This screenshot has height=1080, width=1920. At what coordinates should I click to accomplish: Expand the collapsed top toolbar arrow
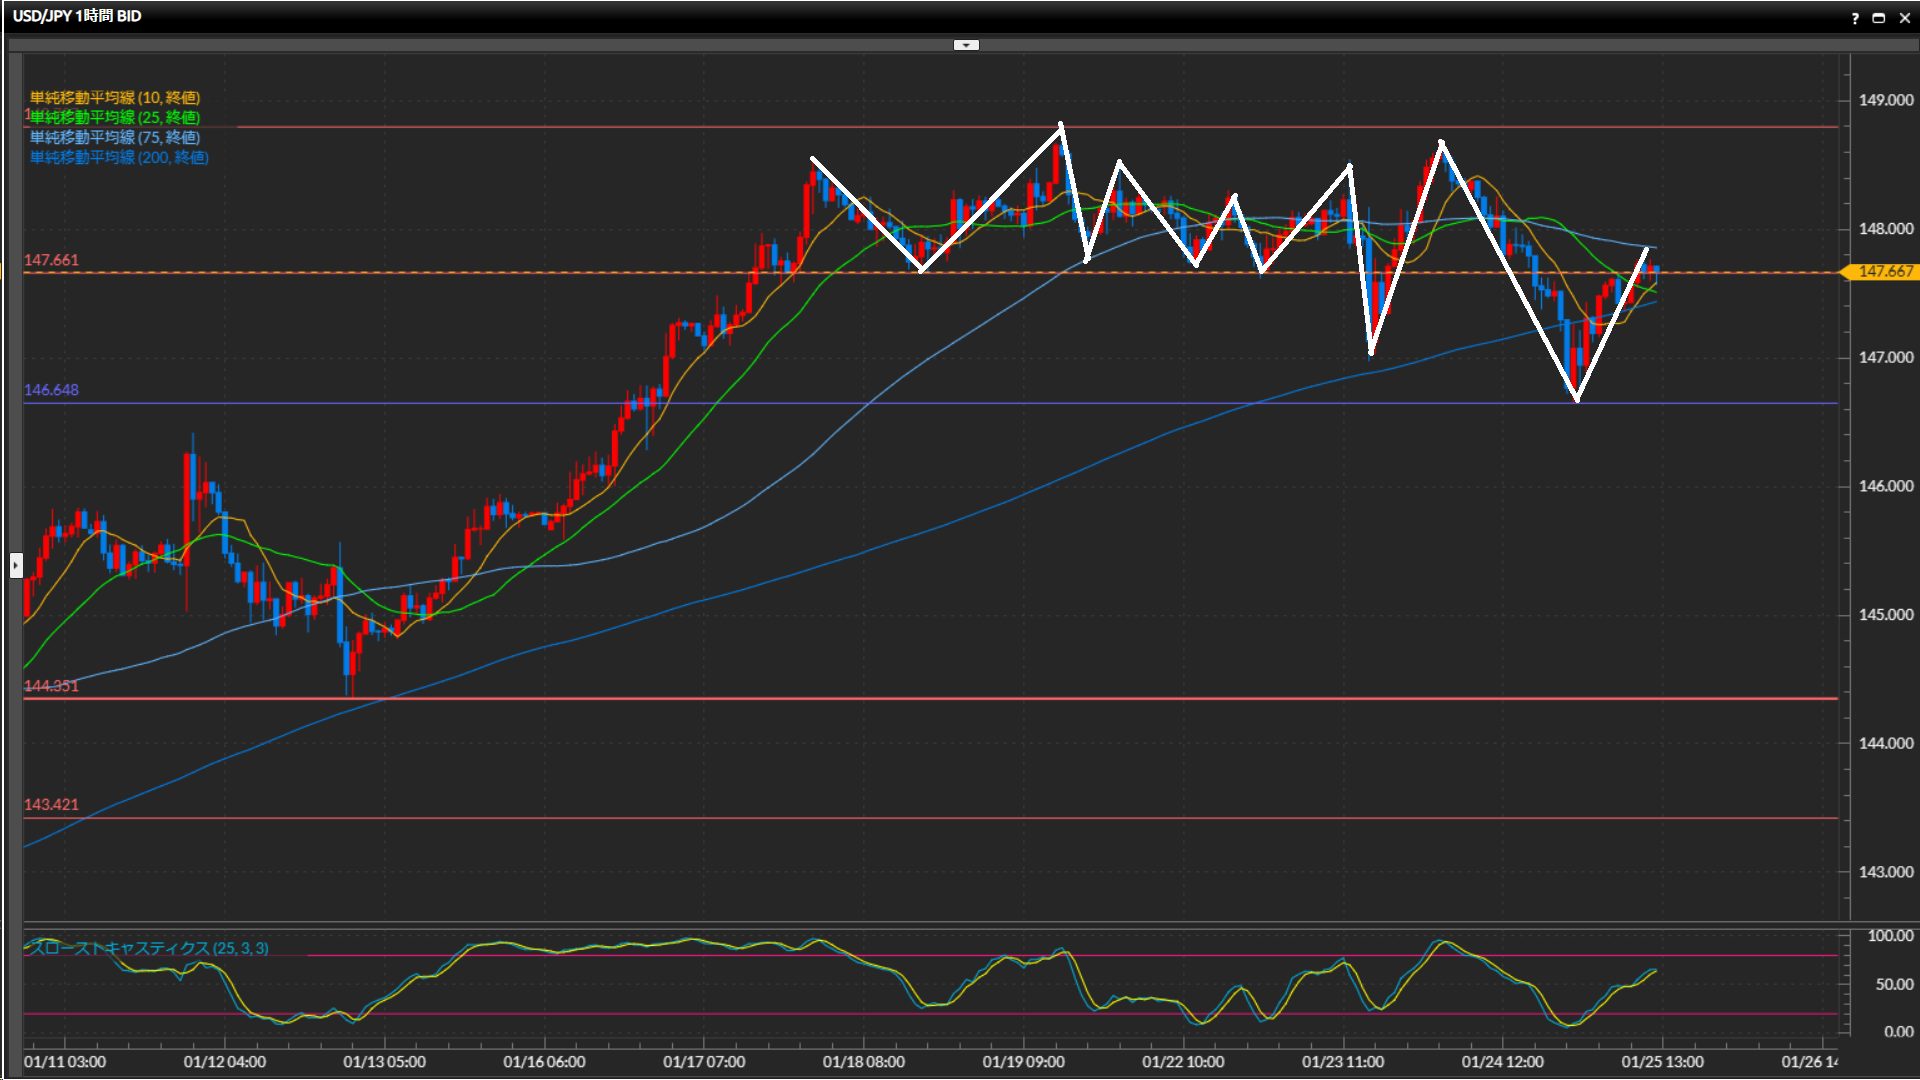[966, 45]
